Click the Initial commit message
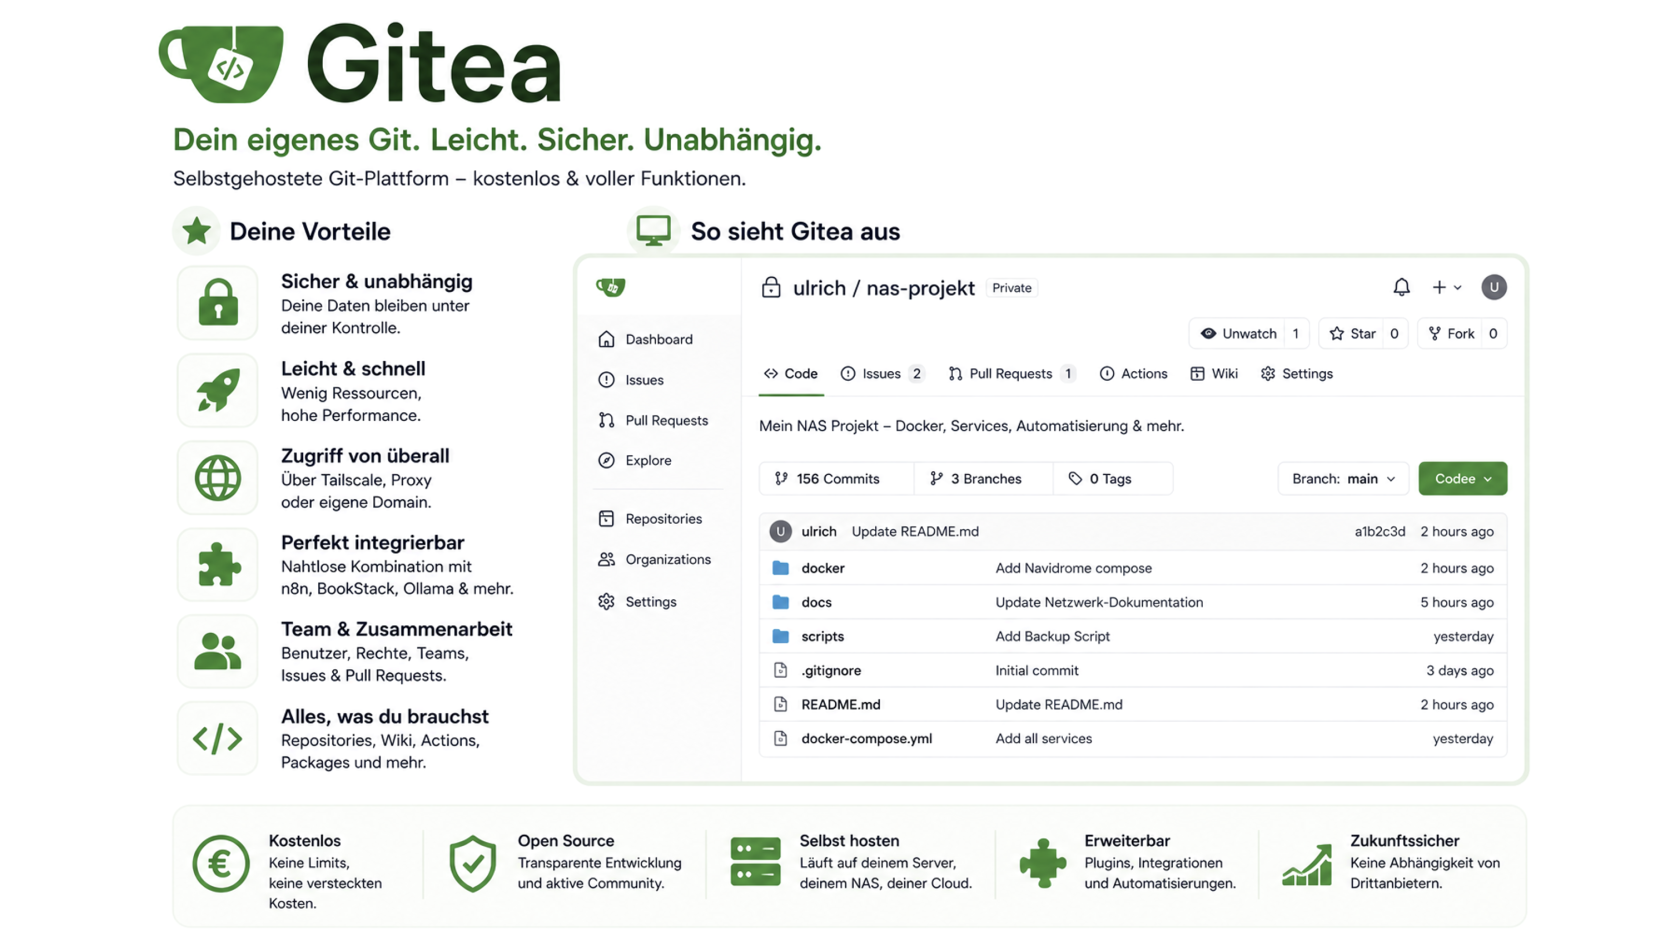 1036,671
